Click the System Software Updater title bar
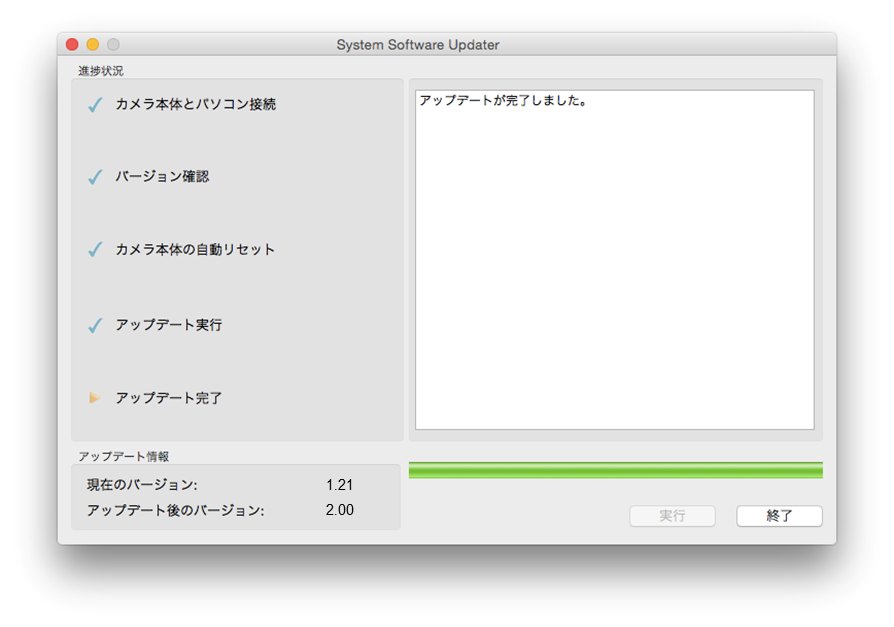This screenshot has width=894, height=627. (x=418, y=44)
